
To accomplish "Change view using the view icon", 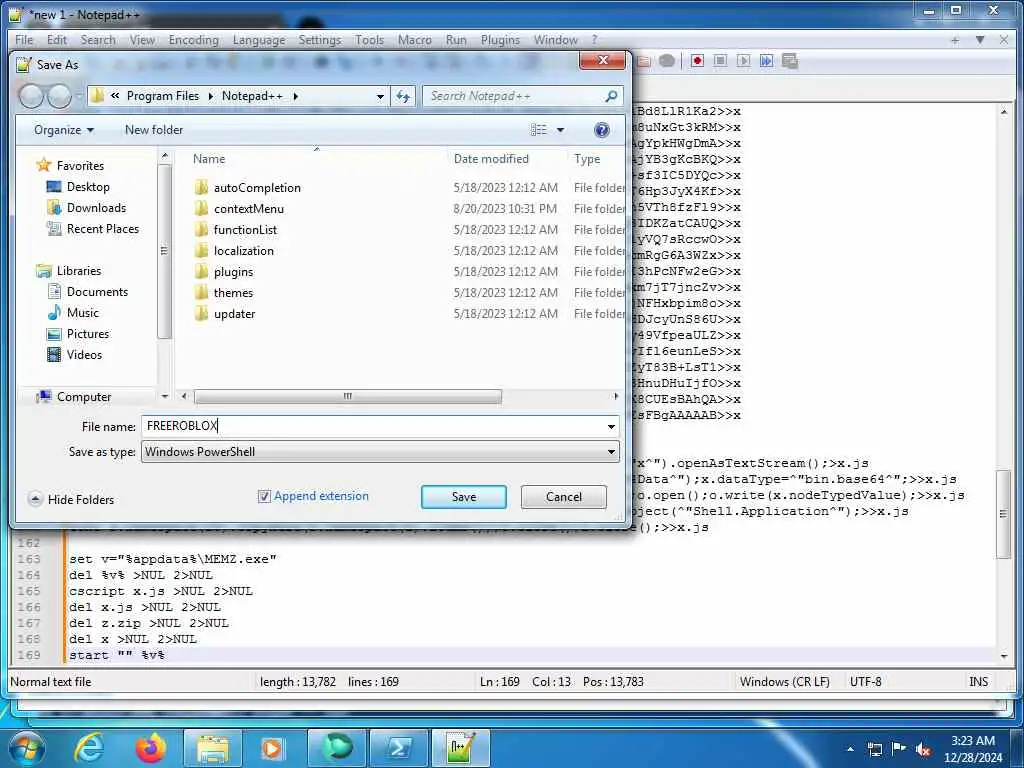I will (x=539, y=130).
